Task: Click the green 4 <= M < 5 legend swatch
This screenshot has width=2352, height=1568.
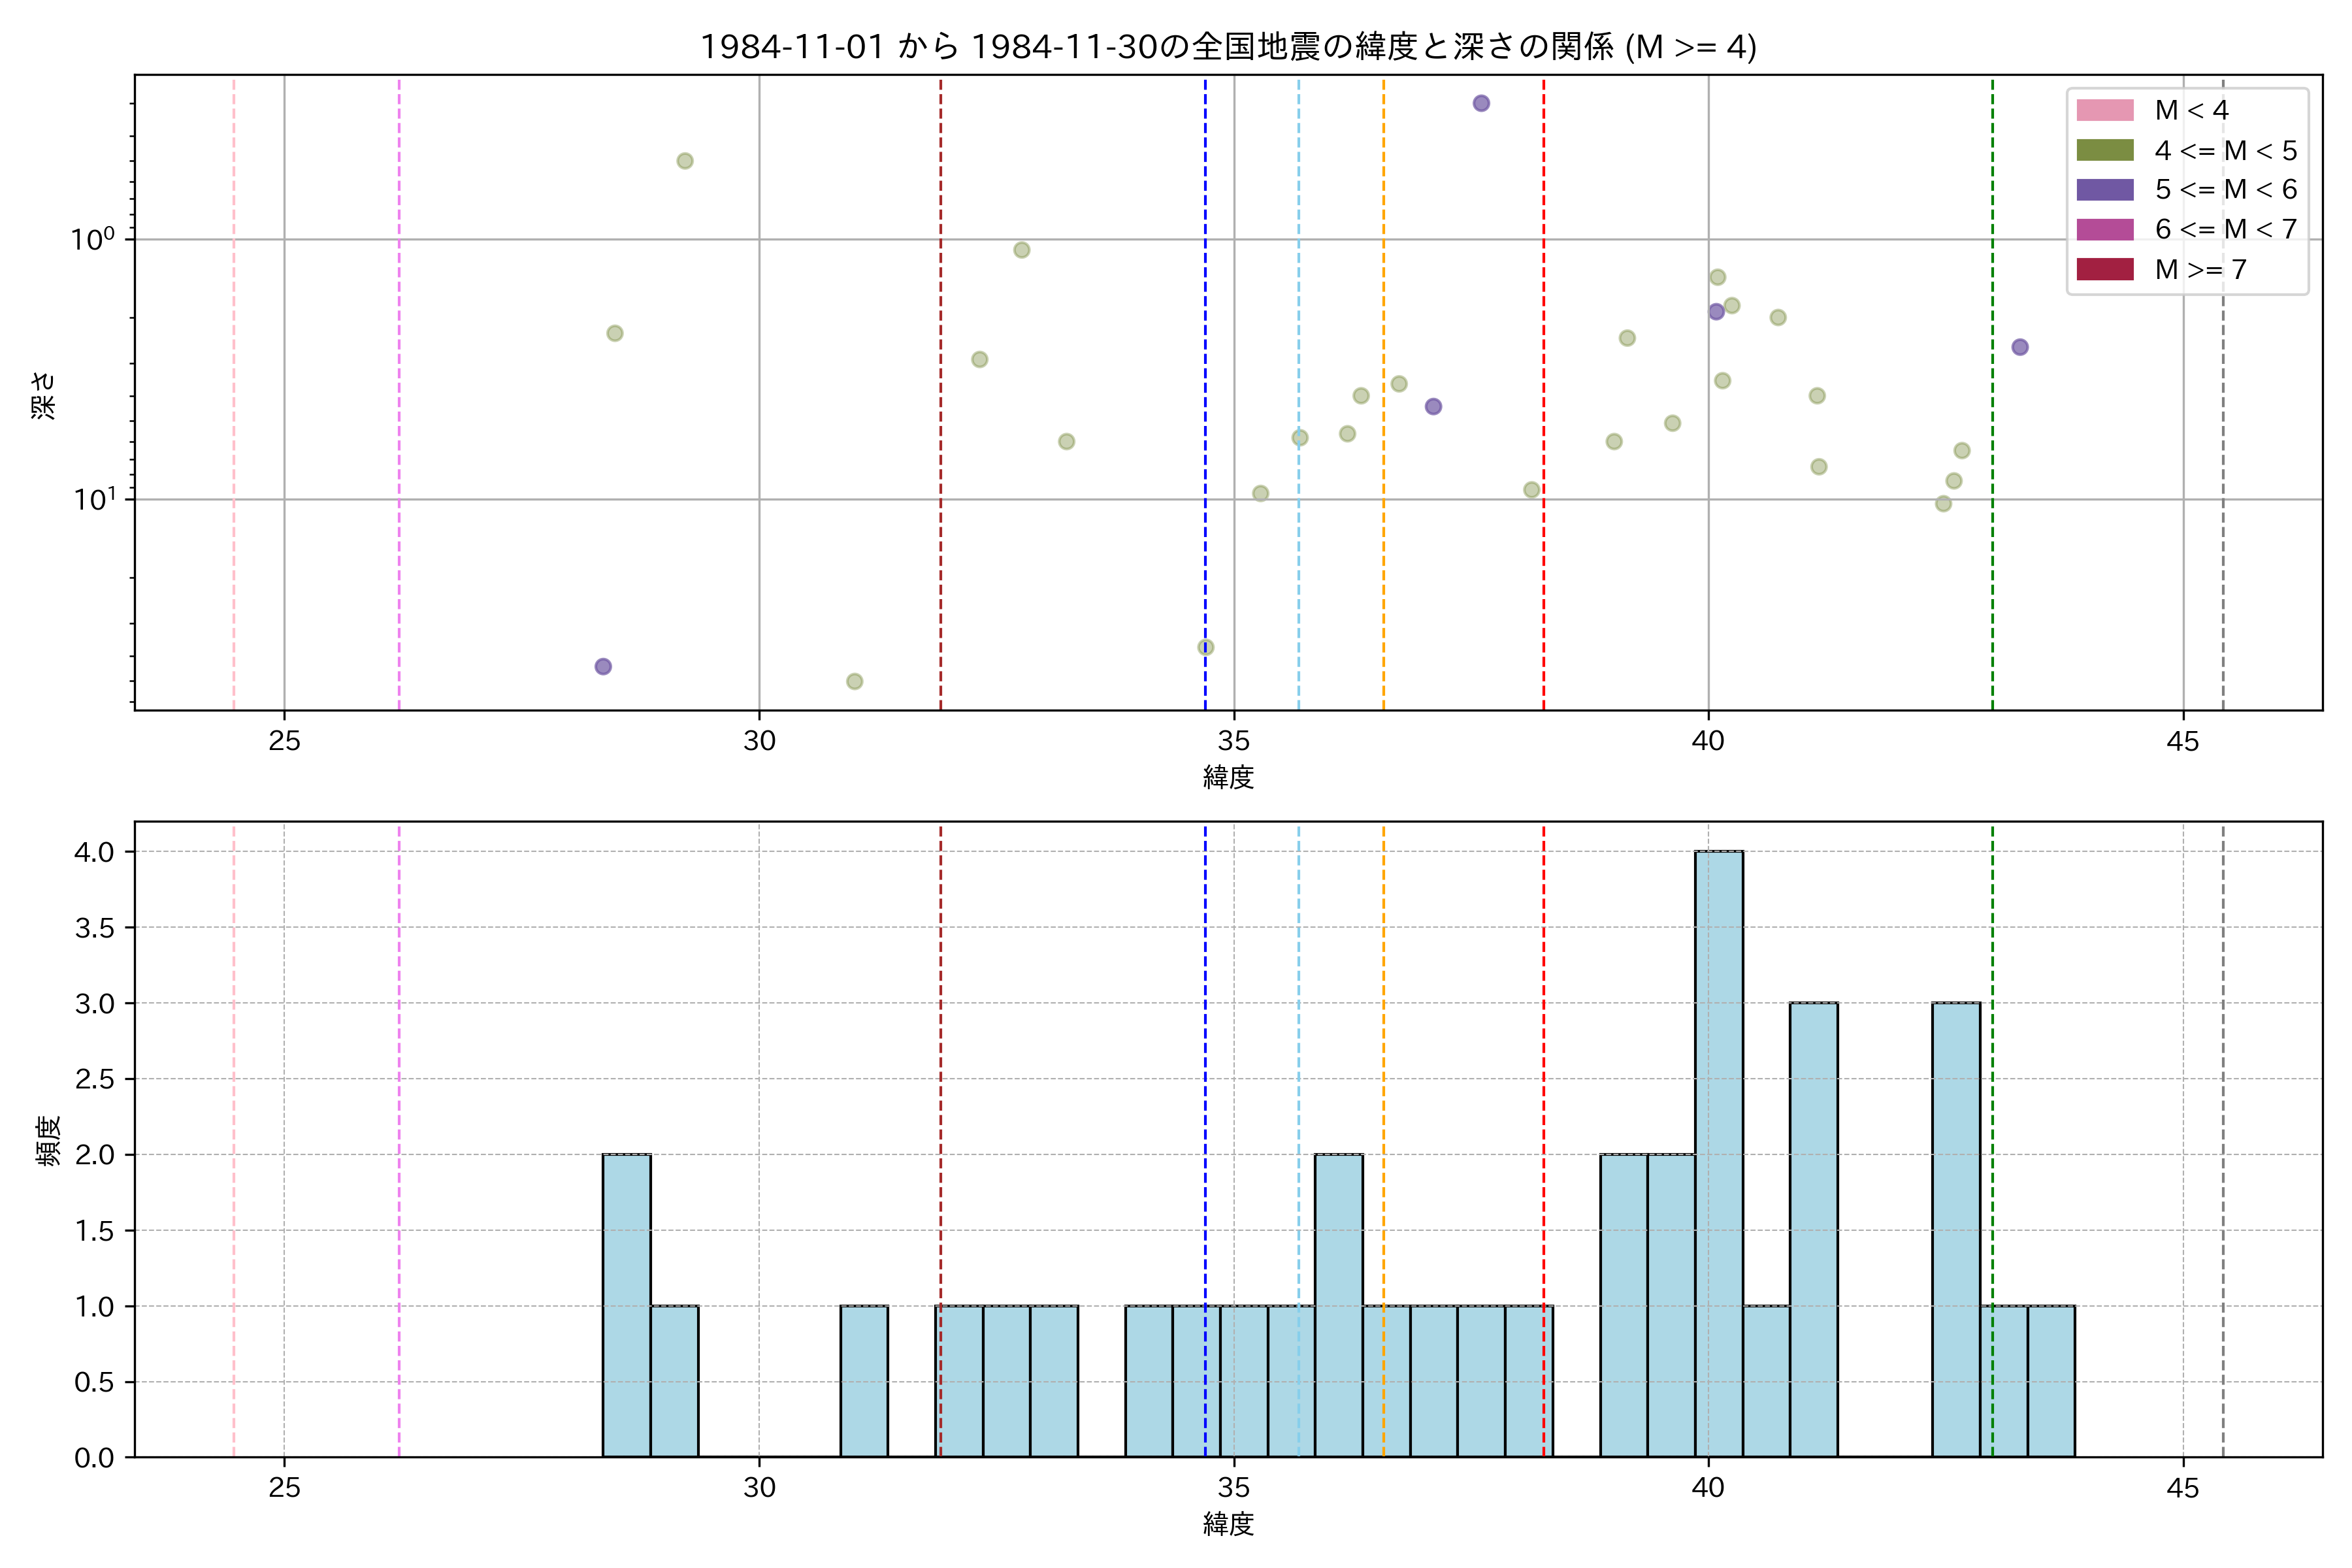Action: tap(2105, 150)
